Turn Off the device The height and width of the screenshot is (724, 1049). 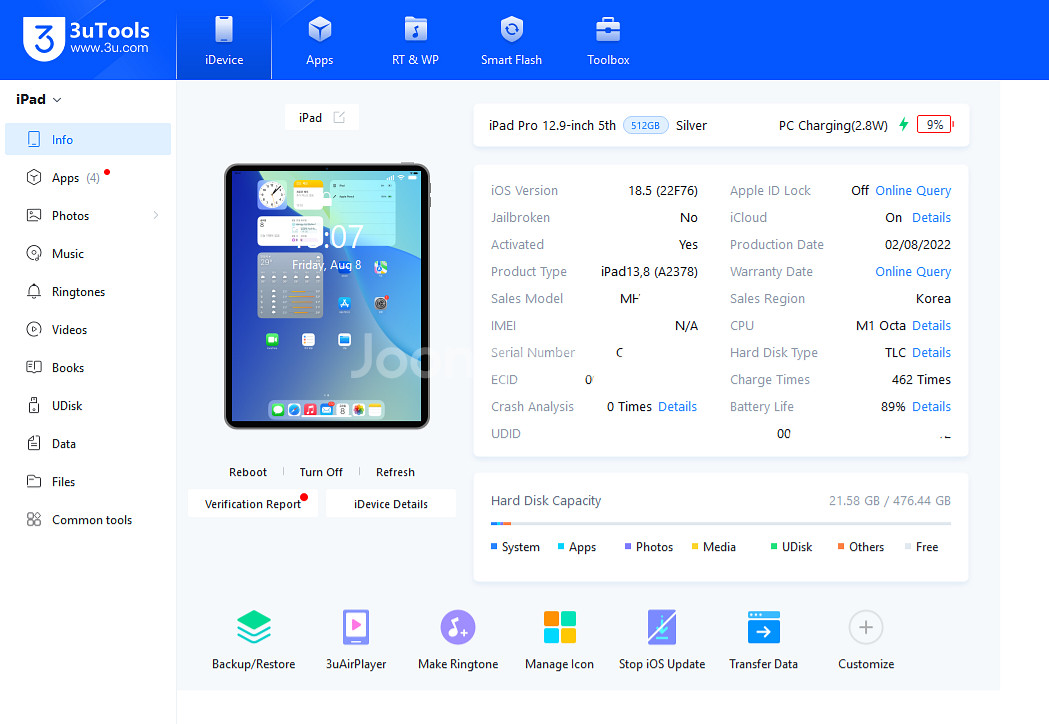coord(320,472)
